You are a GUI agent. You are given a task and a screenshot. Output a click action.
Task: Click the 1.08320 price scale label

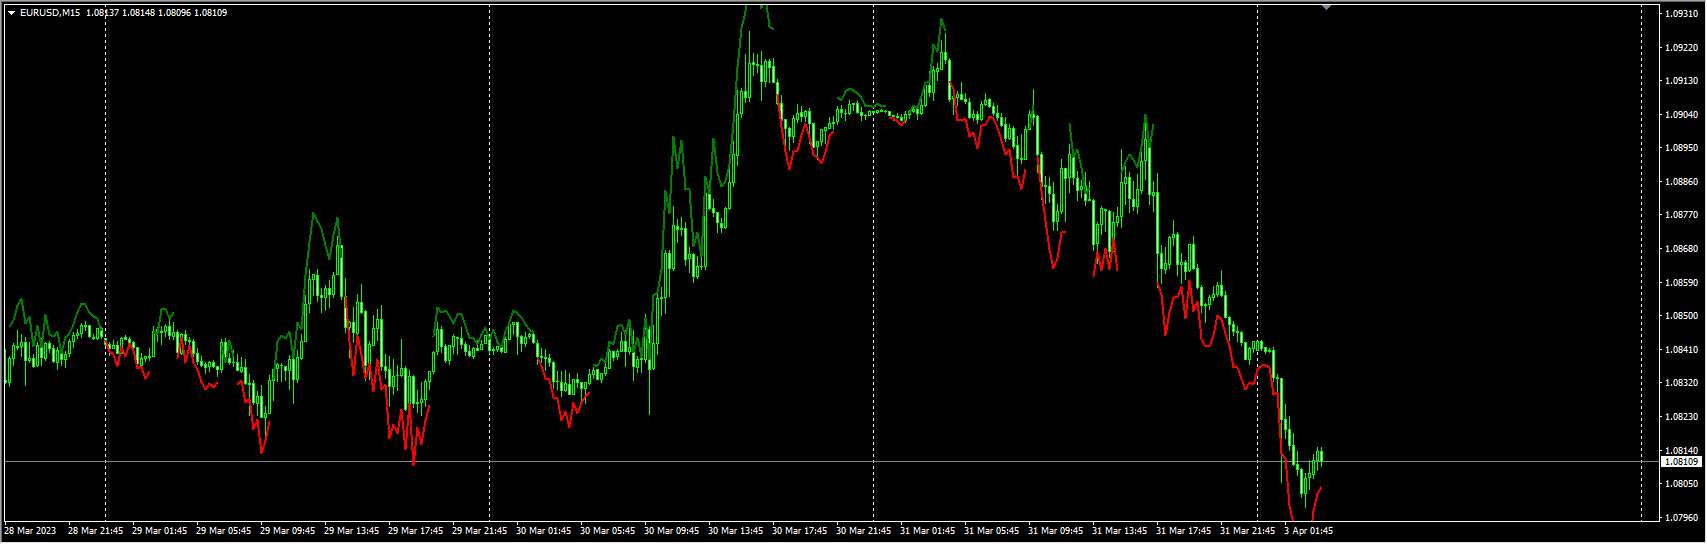coord(1683,383)
